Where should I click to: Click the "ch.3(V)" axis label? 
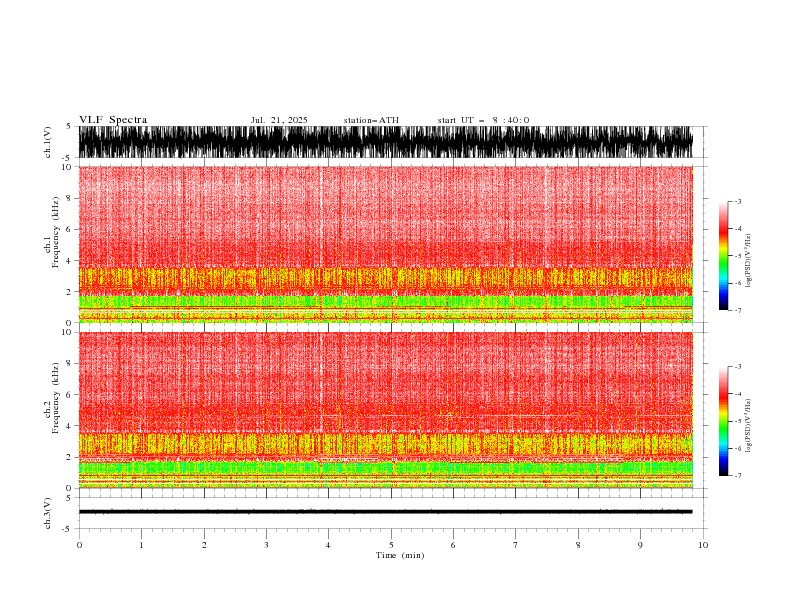click(48, 513)
